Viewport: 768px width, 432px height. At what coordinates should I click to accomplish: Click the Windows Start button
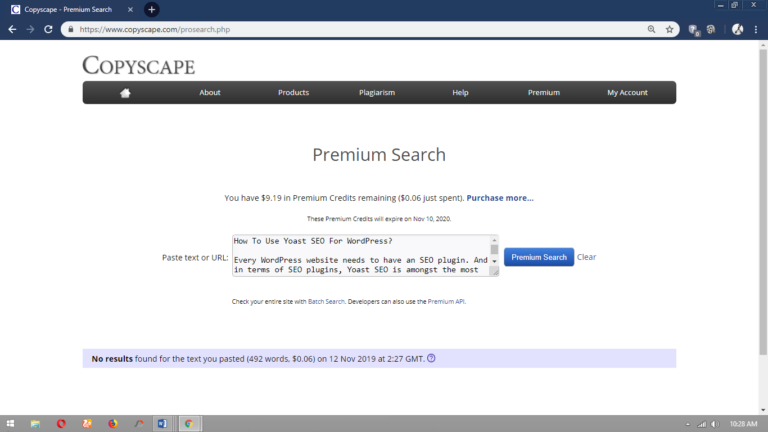pyautogui.click(x=10, y=424)
